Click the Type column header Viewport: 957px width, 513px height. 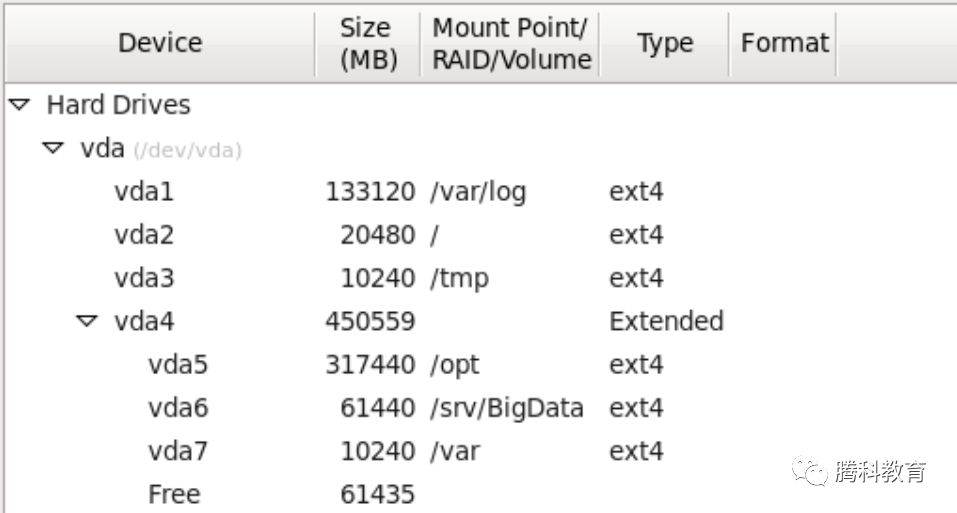[x=664, y=43]
